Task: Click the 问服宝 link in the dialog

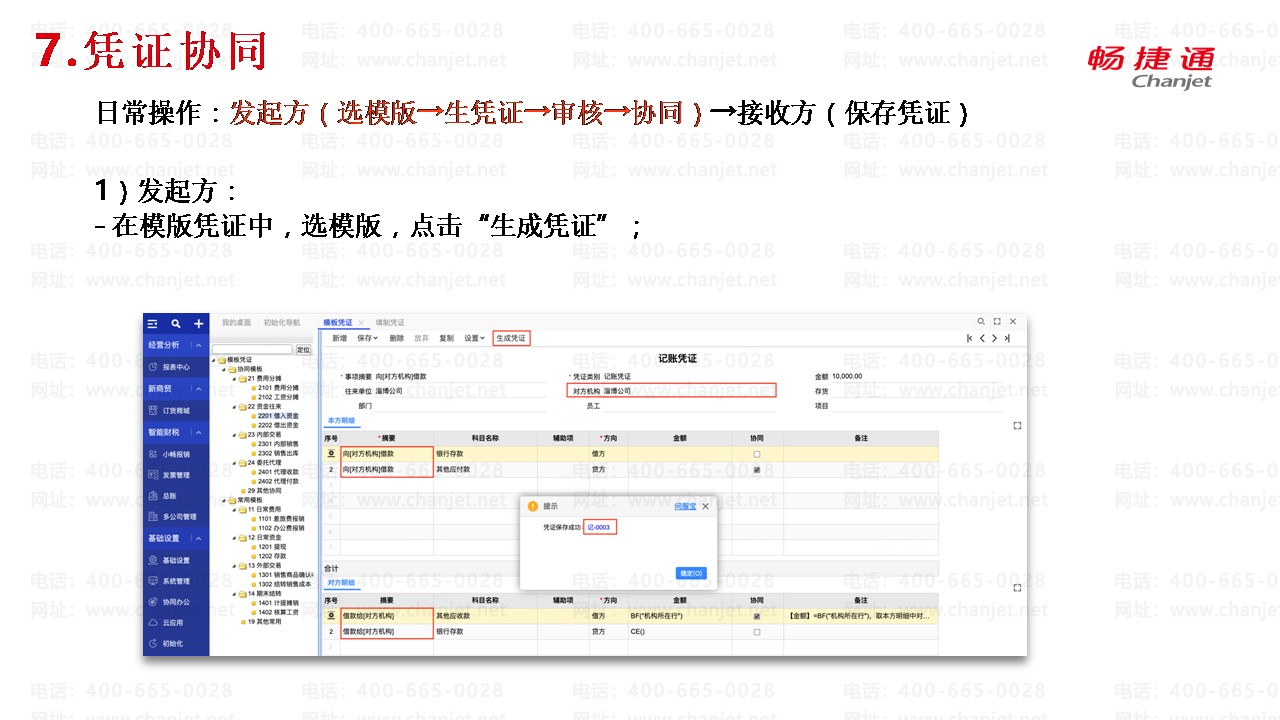Action: (x=684, y=506)
